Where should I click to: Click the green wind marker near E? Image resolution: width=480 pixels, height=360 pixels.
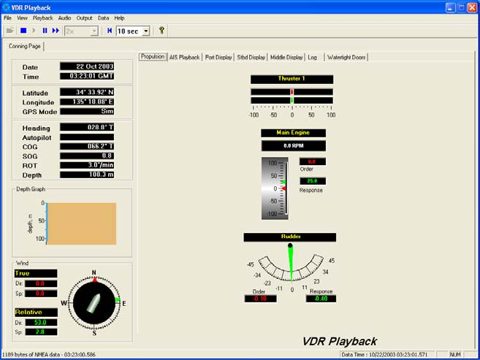(117, 300)
